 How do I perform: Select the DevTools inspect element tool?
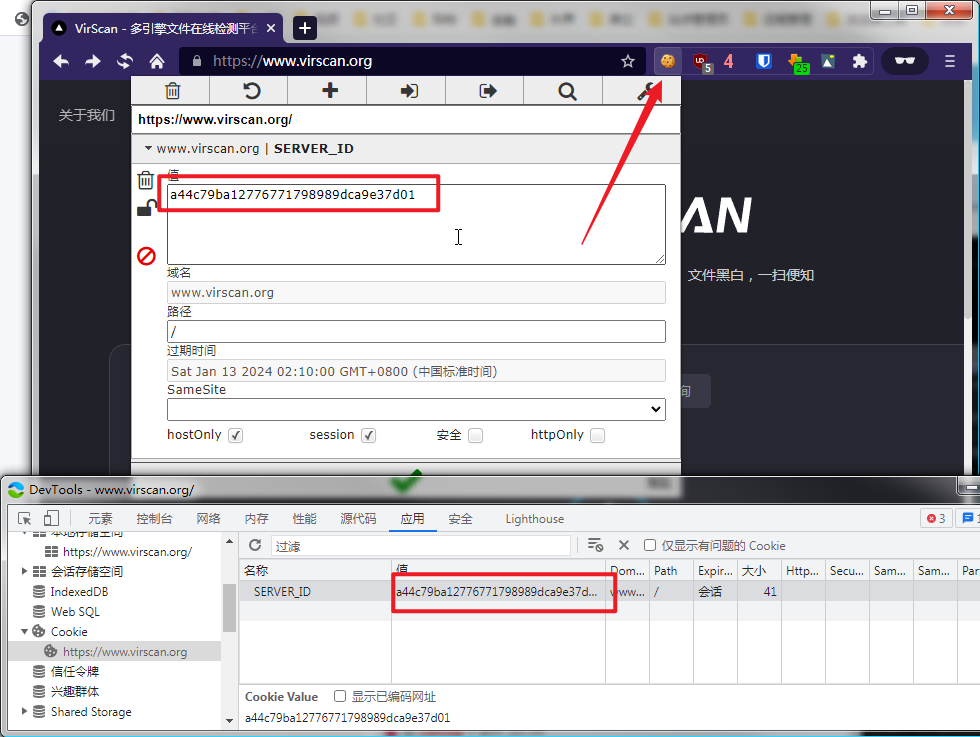[x=24, y=518]
